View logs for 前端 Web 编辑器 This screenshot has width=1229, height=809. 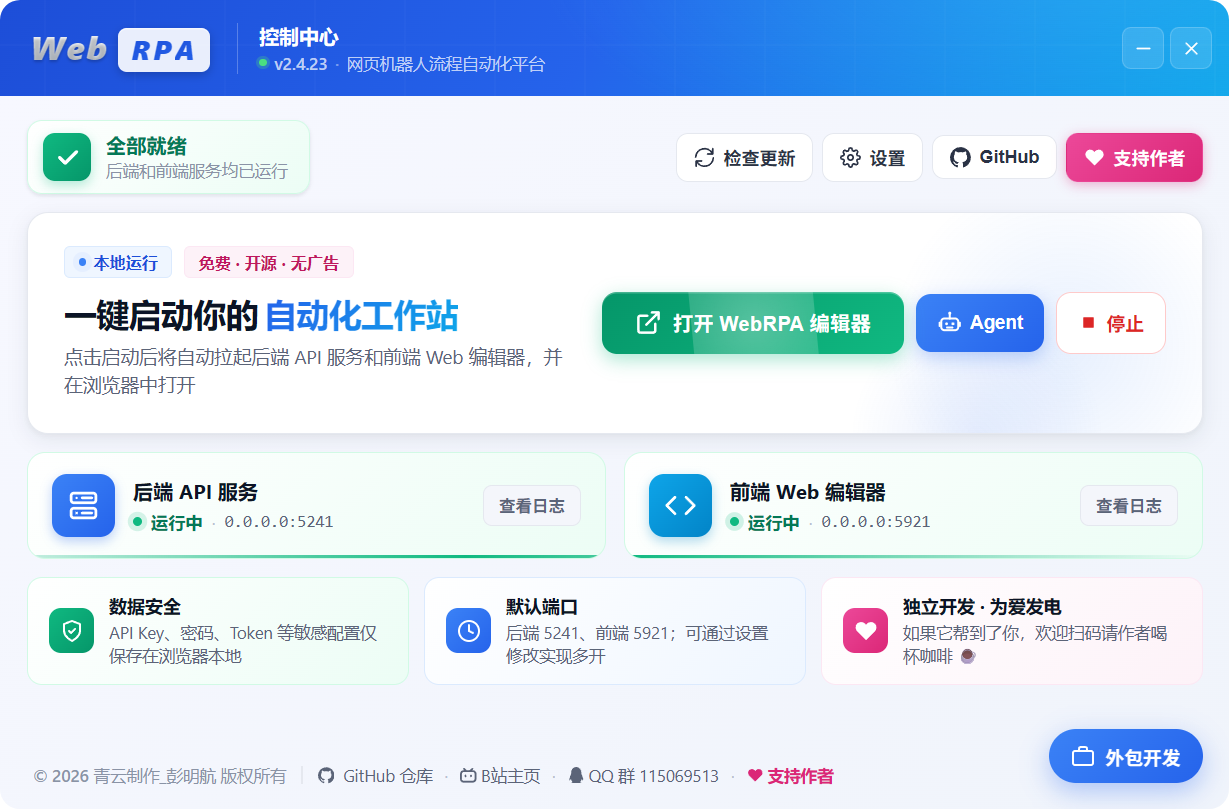click(x=1129, y=506)
